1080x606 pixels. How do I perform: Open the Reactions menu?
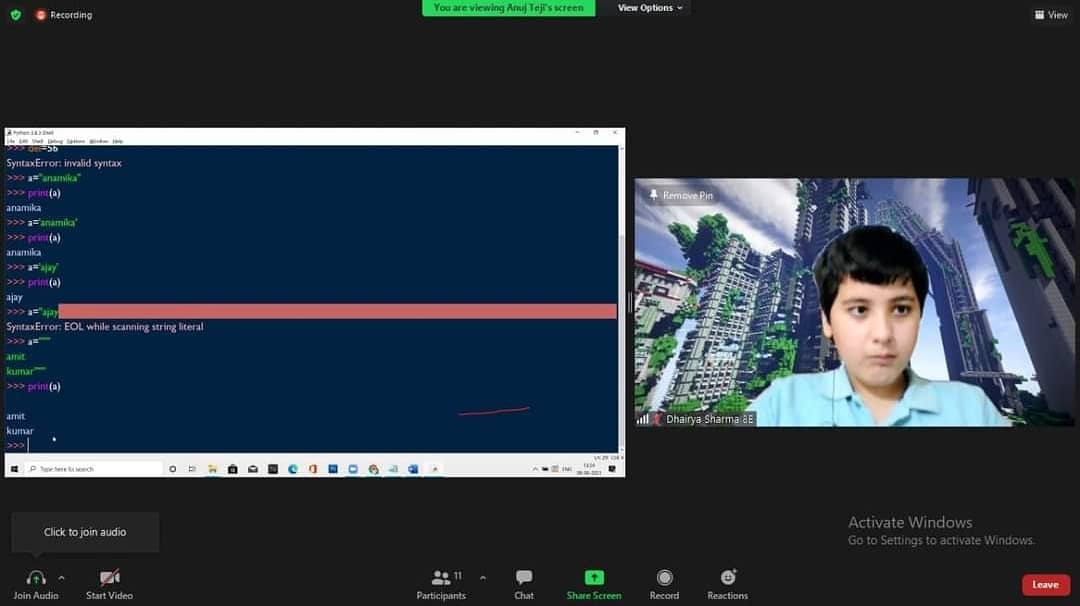pos(727,585)
